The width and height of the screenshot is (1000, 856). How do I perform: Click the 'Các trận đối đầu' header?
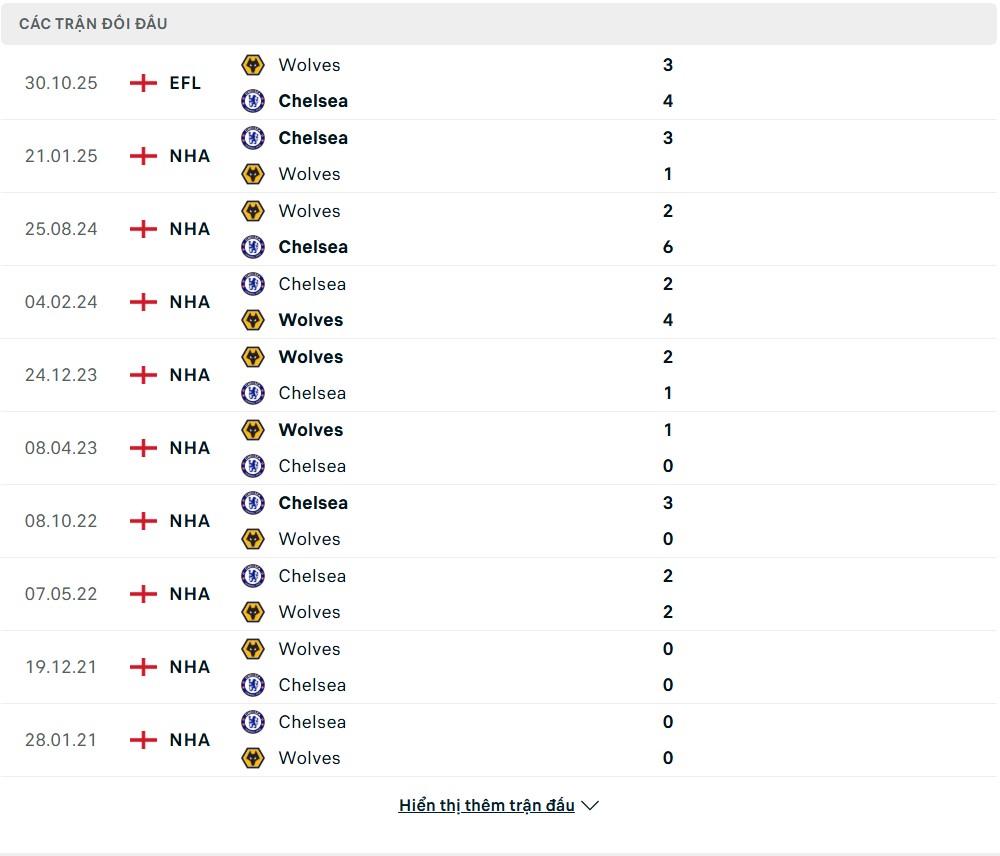93,23
